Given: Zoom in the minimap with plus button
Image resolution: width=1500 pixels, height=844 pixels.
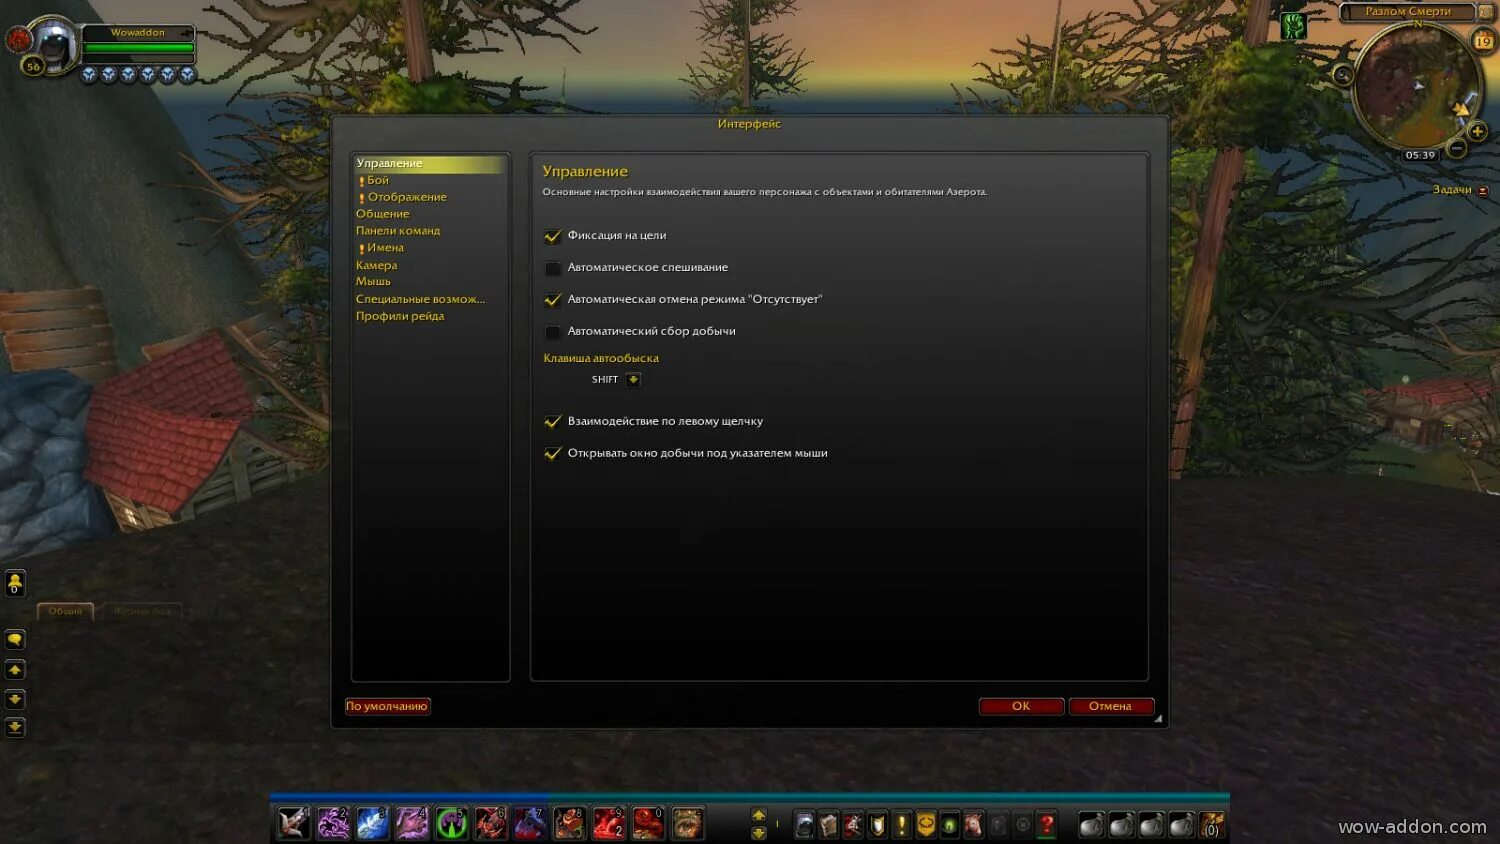Looking at the screenshot, I should [x=1477, y=132].
